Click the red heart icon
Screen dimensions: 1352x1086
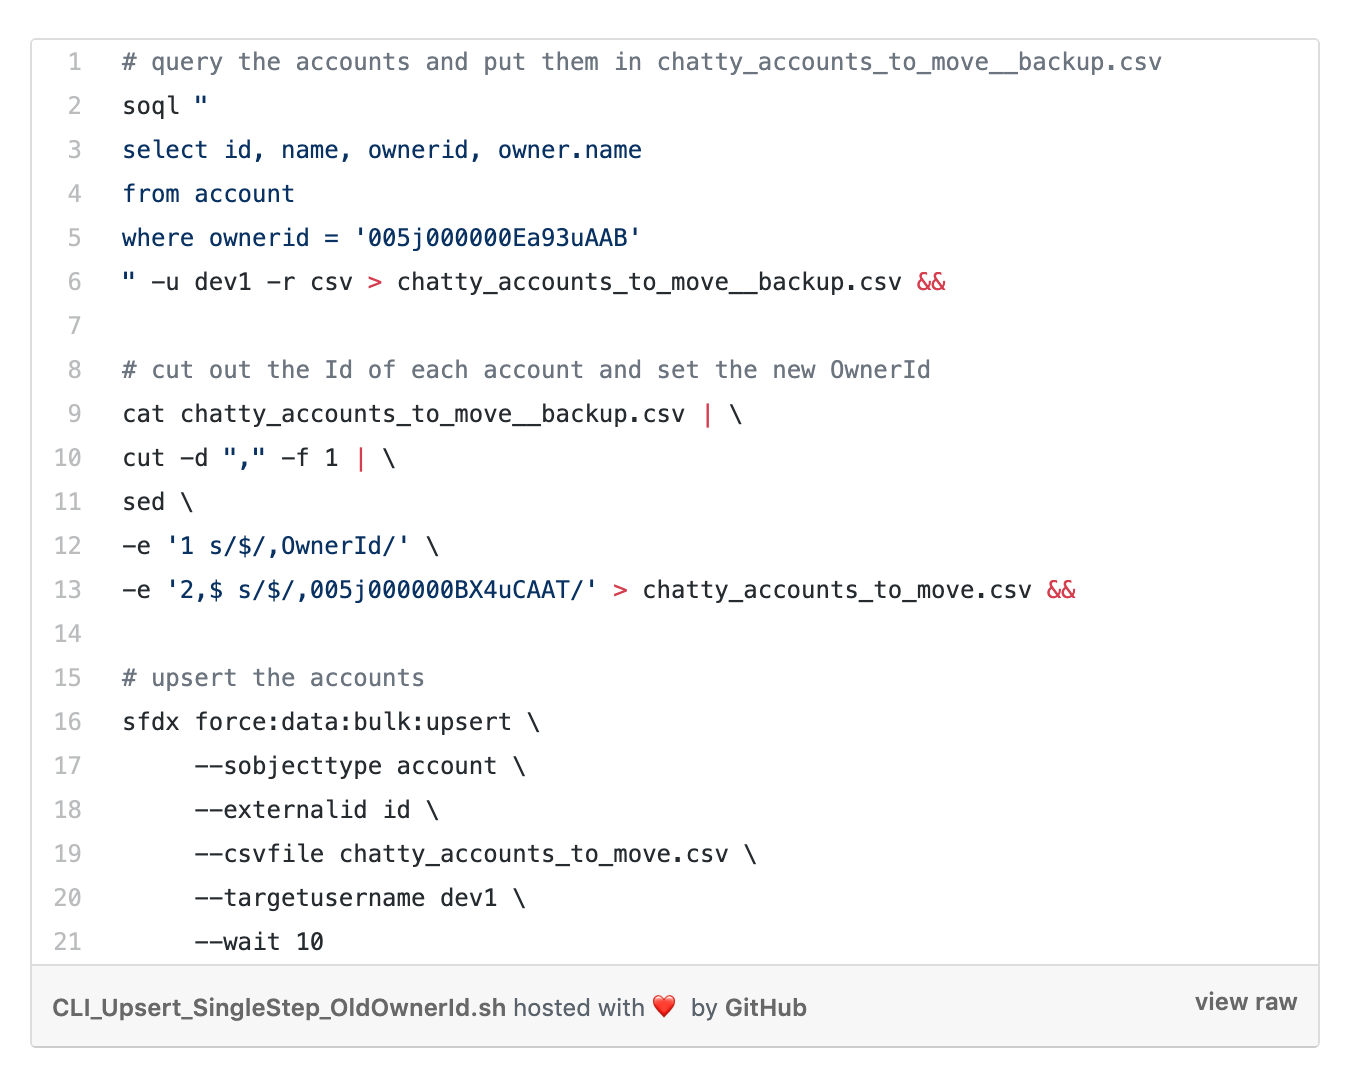pyautogui.click(x=664, y=1006)
